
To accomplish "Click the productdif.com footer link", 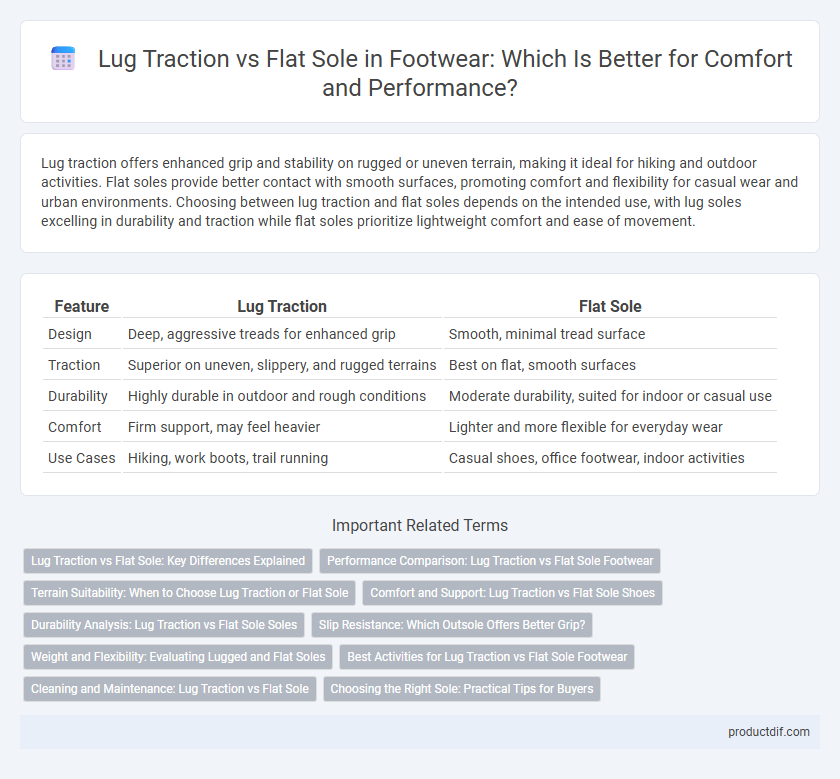I will 768,732.
